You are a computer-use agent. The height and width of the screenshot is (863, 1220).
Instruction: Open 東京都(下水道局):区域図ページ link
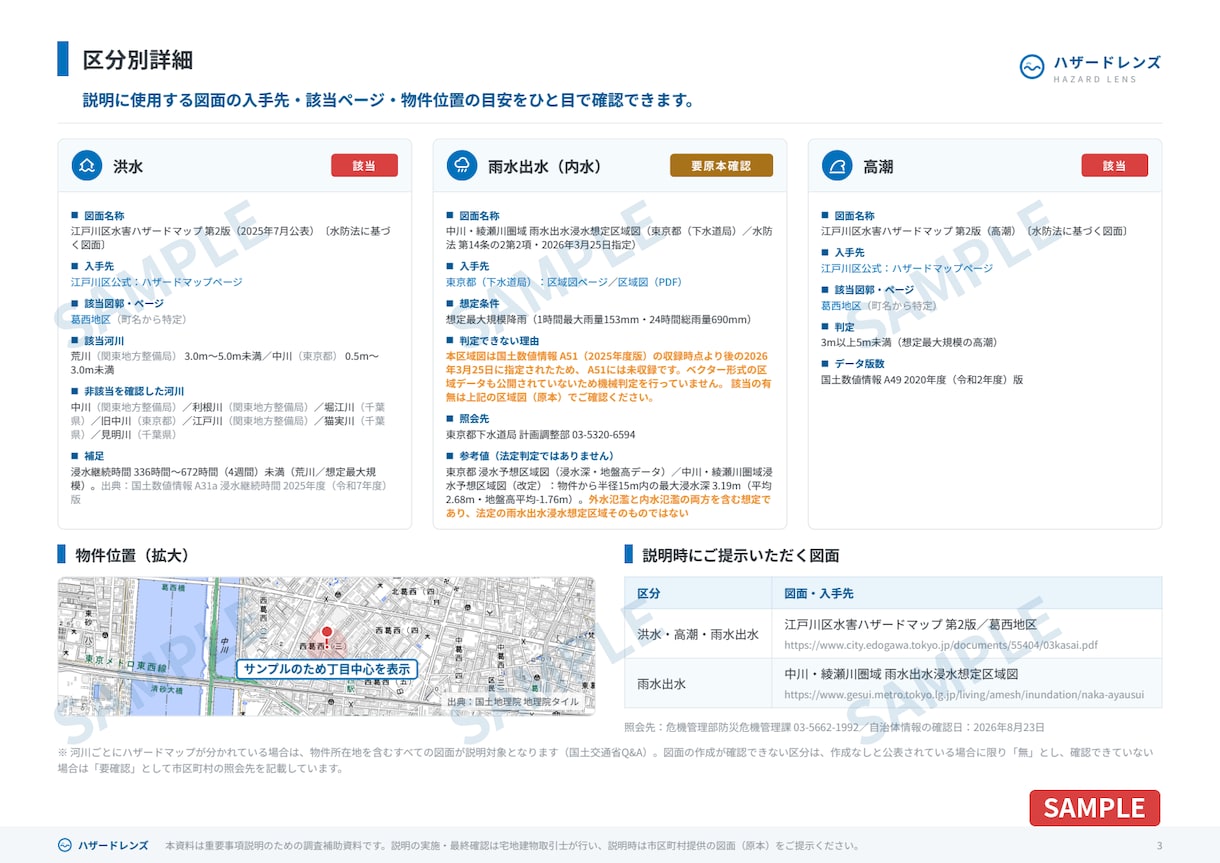(x=527, y=282)
